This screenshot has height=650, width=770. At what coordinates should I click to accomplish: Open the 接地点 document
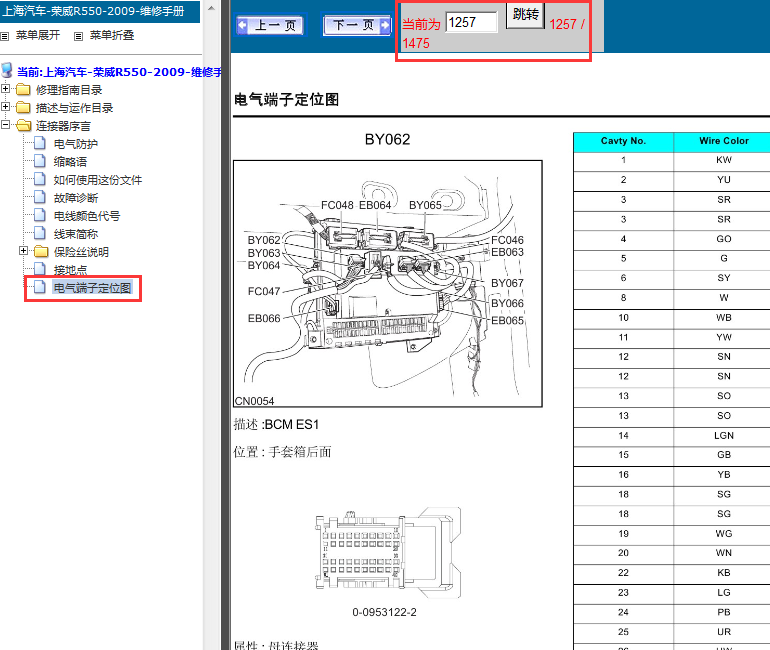tap(70, 270)
